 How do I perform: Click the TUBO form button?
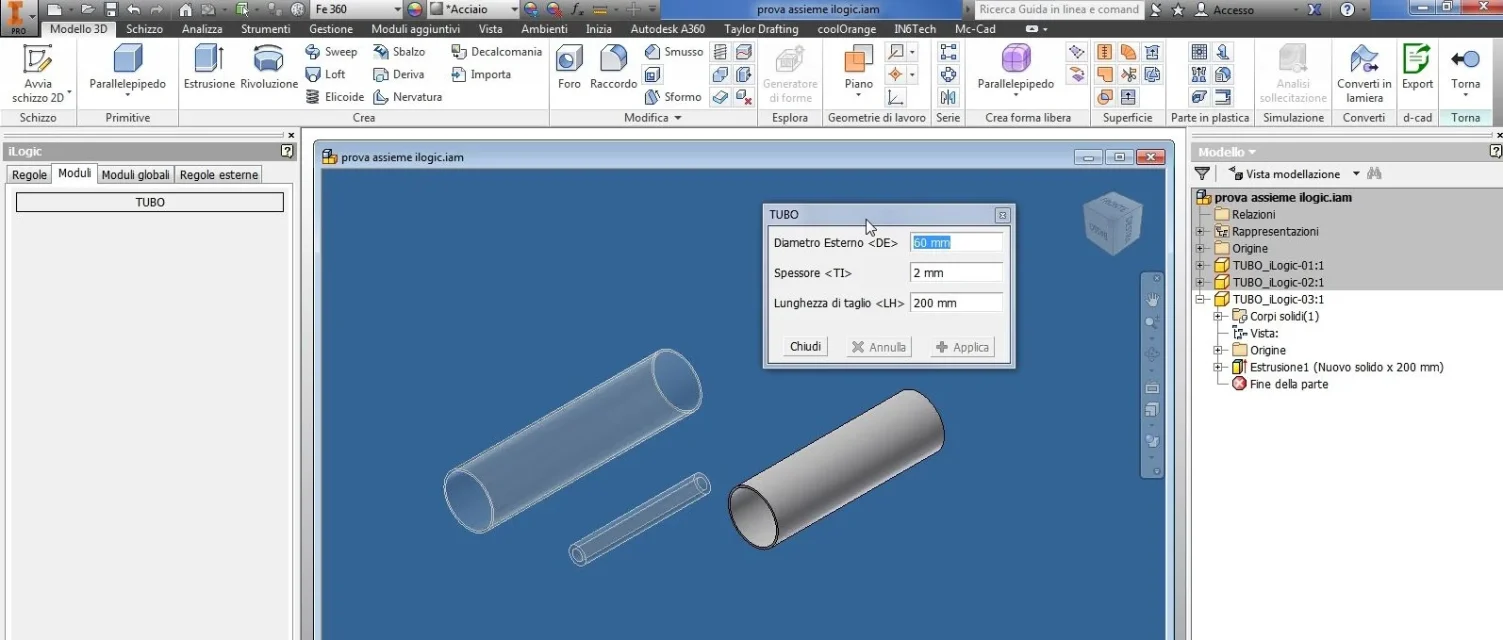pos(150,202)
